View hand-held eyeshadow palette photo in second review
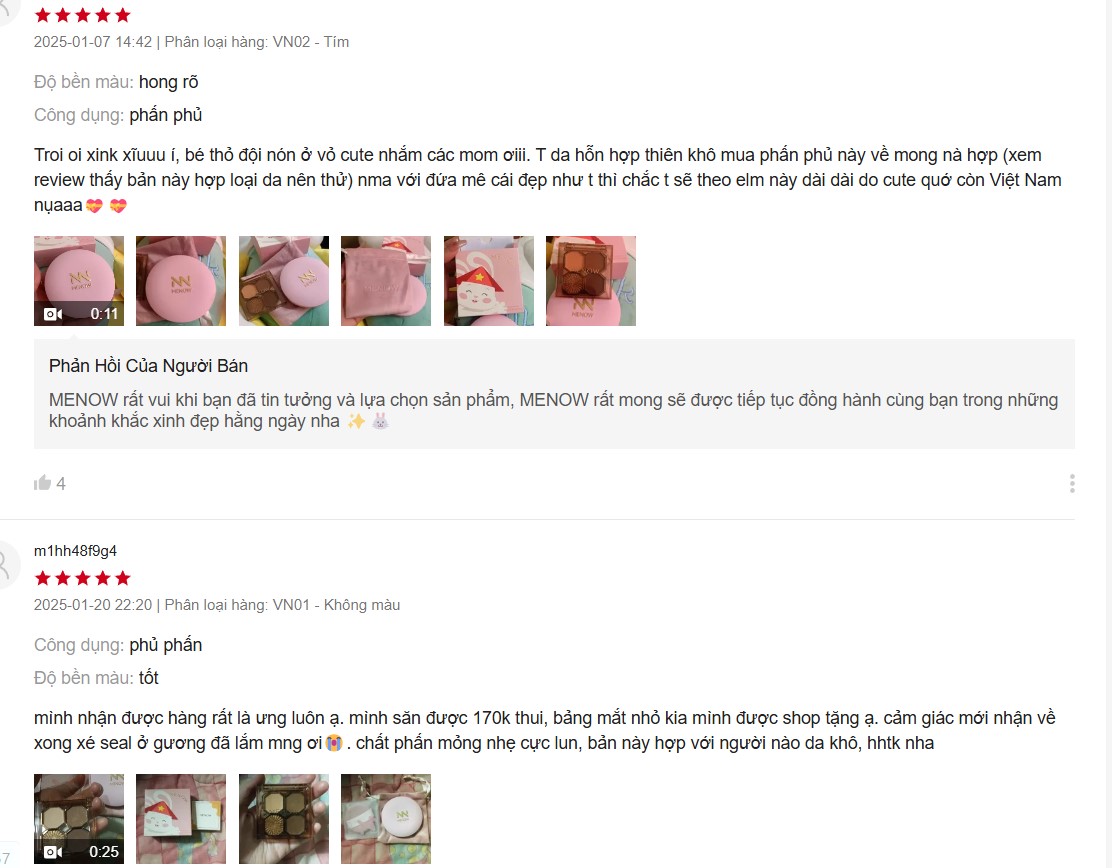This screenshot has width=1112, height=868. pyautogui.click(x=284, y=819)
